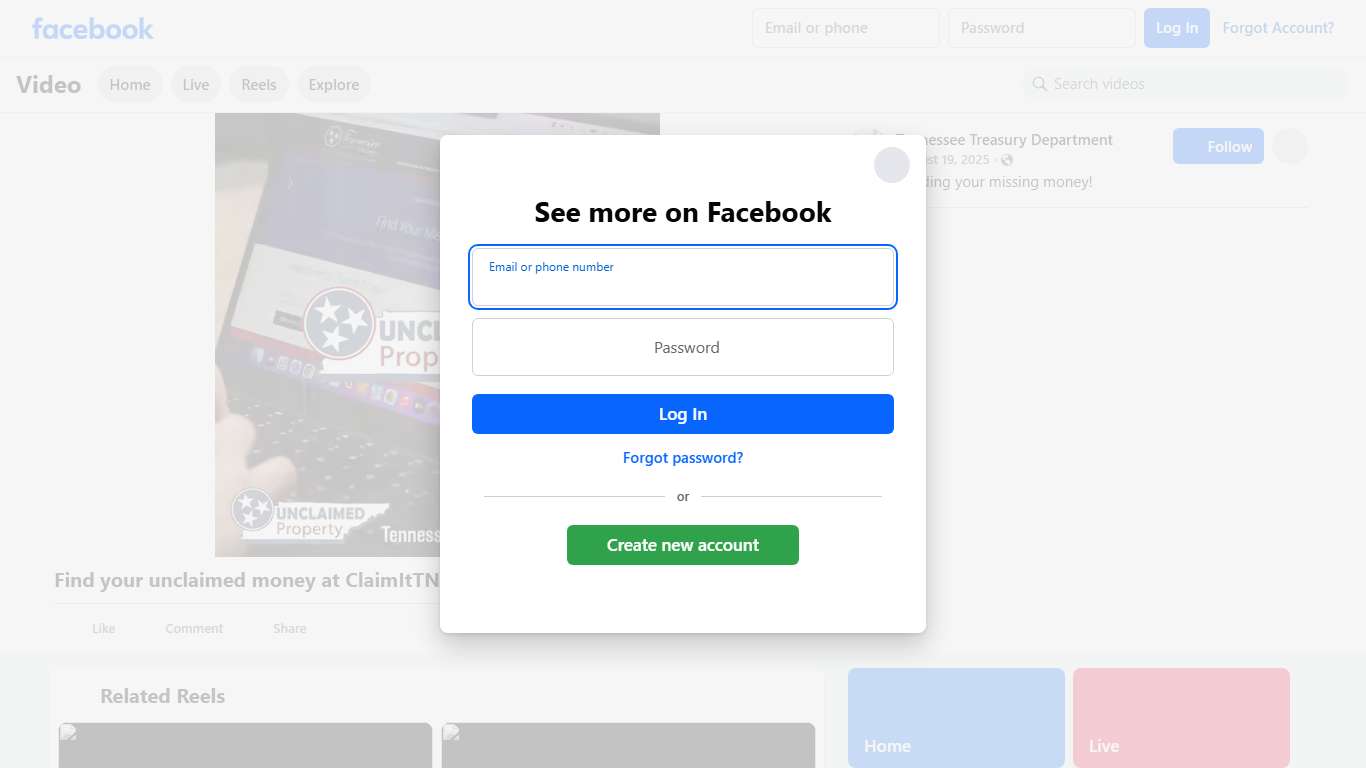Screen dimensions: 1366x768
Task: Open the Forgot Account? link in header
Action: pyautogui.click(x=1278, y=28)
